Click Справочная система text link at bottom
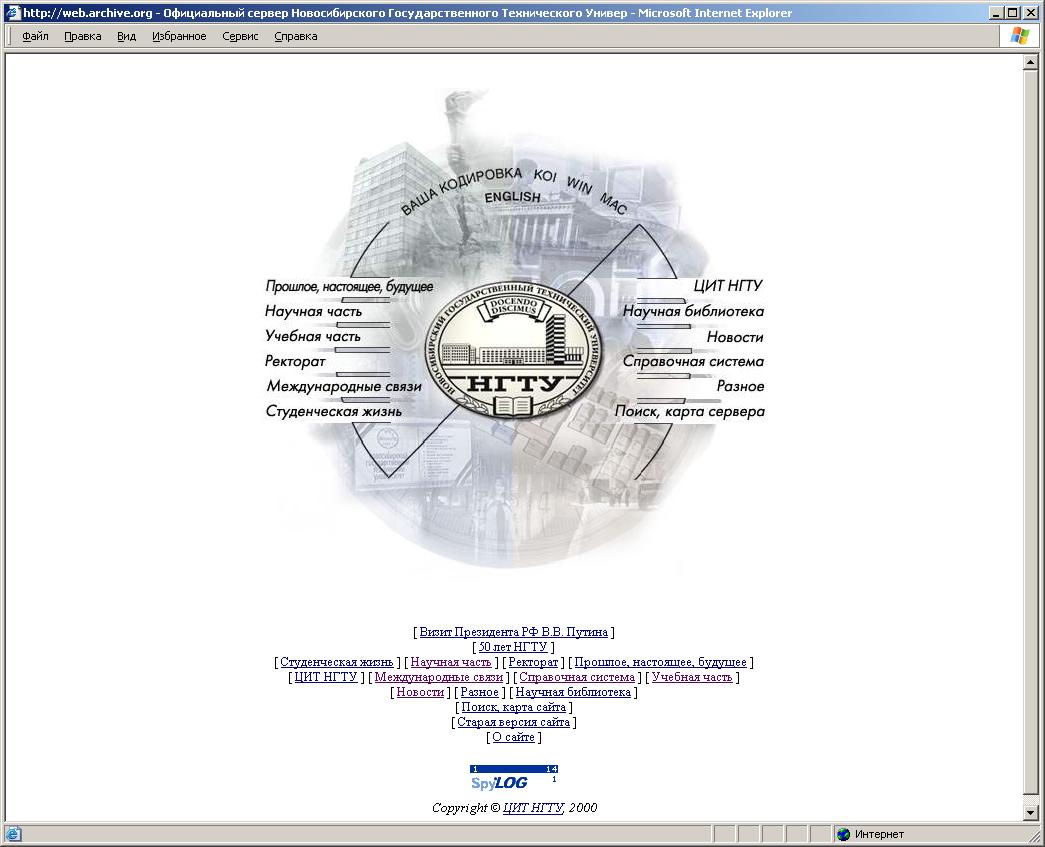Image resolution: width=1045 pixels, height=847 pixels. point(577,677)
